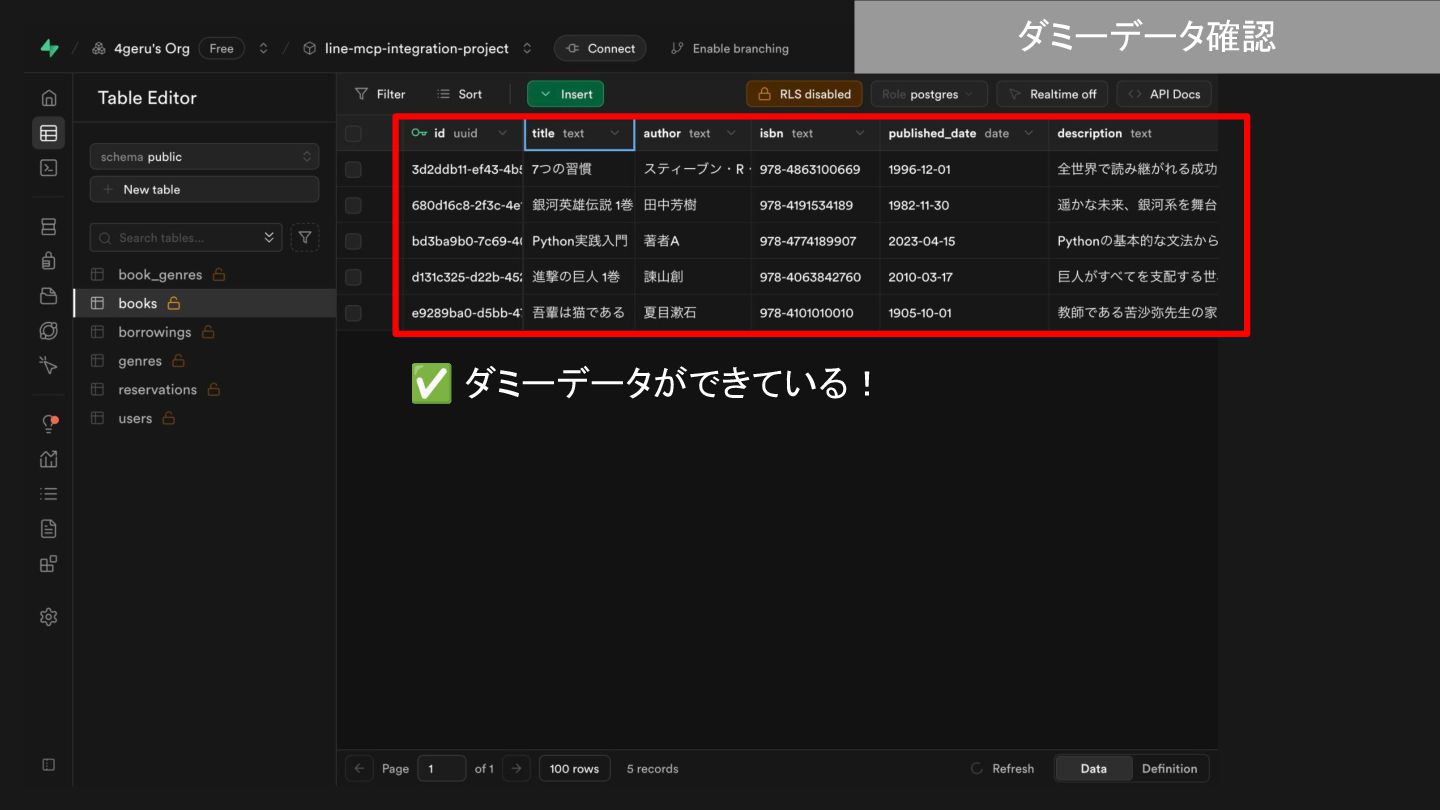Select the Table Editor sidebar icon
This screenshot has width=1440, height=810.
pos(48,133)
